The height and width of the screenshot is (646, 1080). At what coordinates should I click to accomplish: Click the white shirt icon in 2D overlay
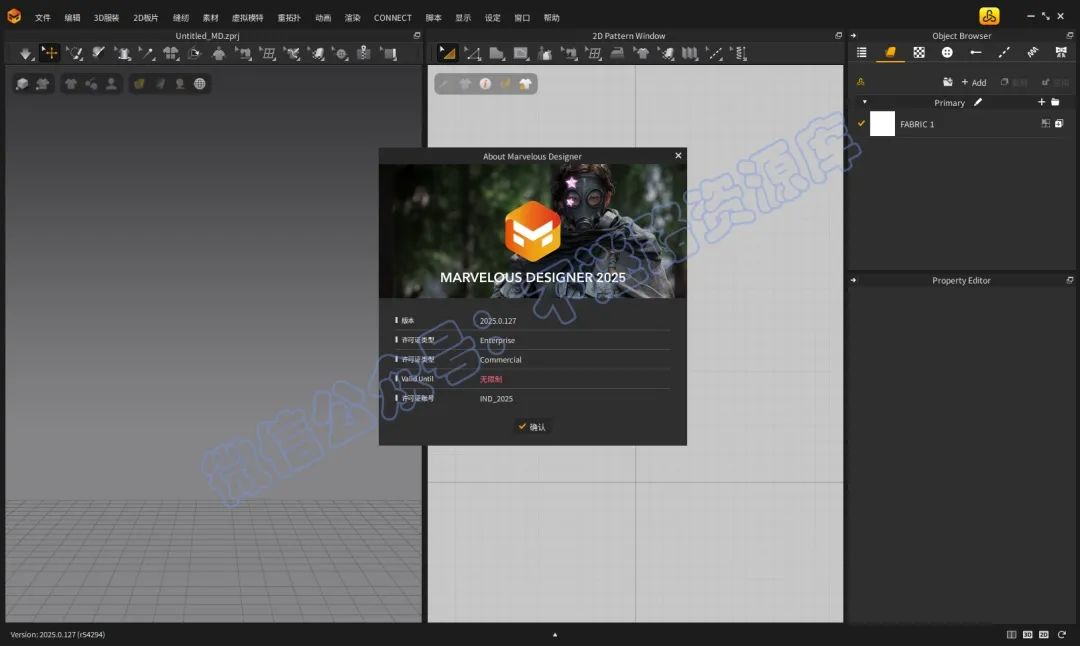(x=526, y=84)
